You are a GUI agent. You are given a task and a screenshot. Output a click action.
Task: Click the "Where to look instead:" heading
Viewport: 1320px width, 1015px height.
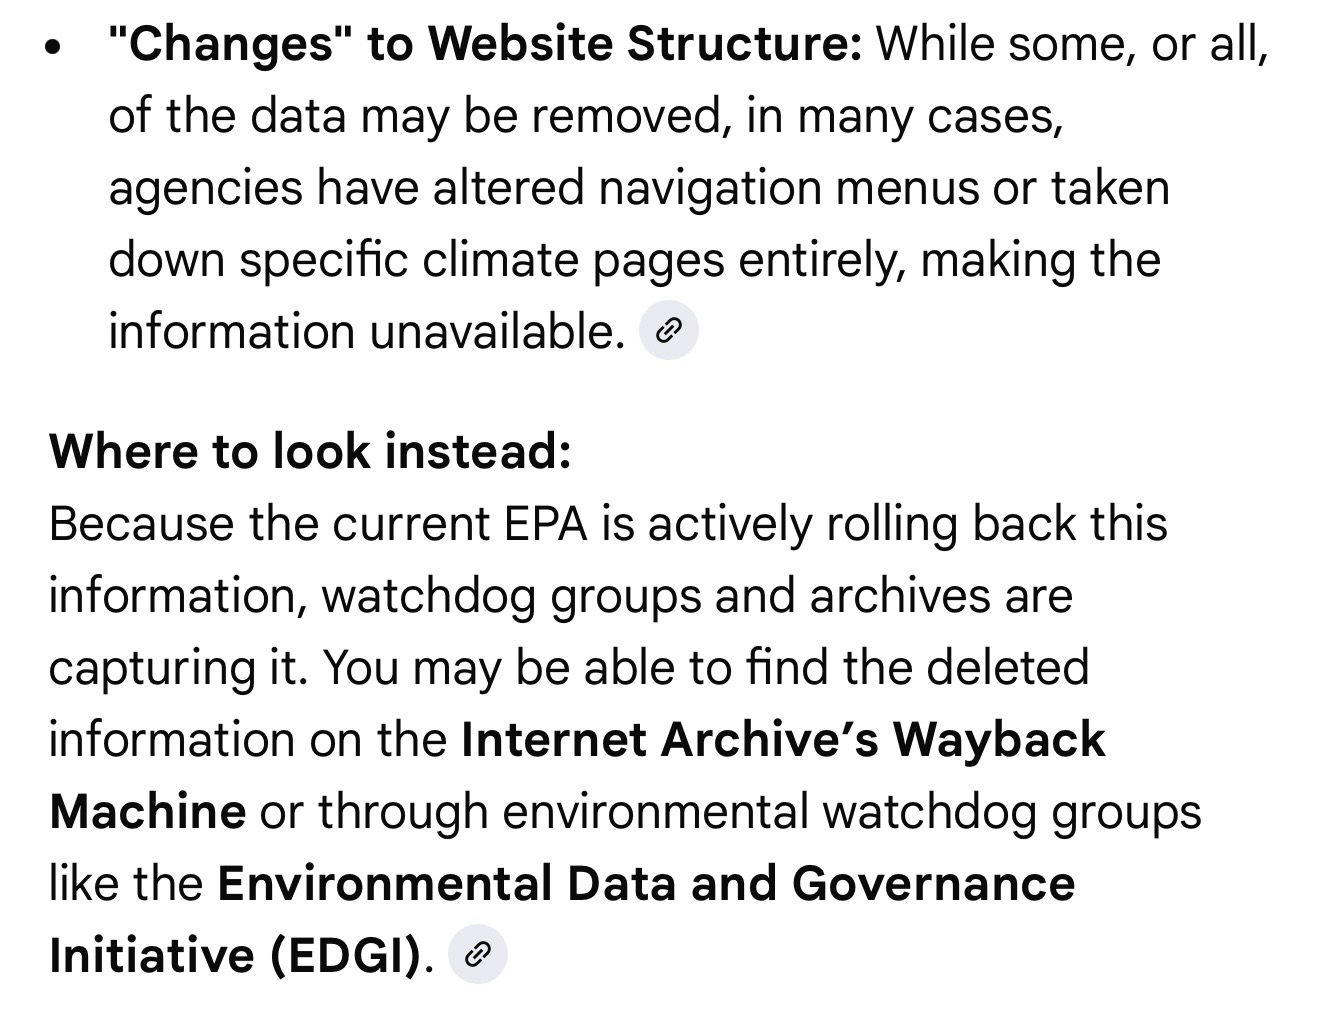click(x=310, y=451)
